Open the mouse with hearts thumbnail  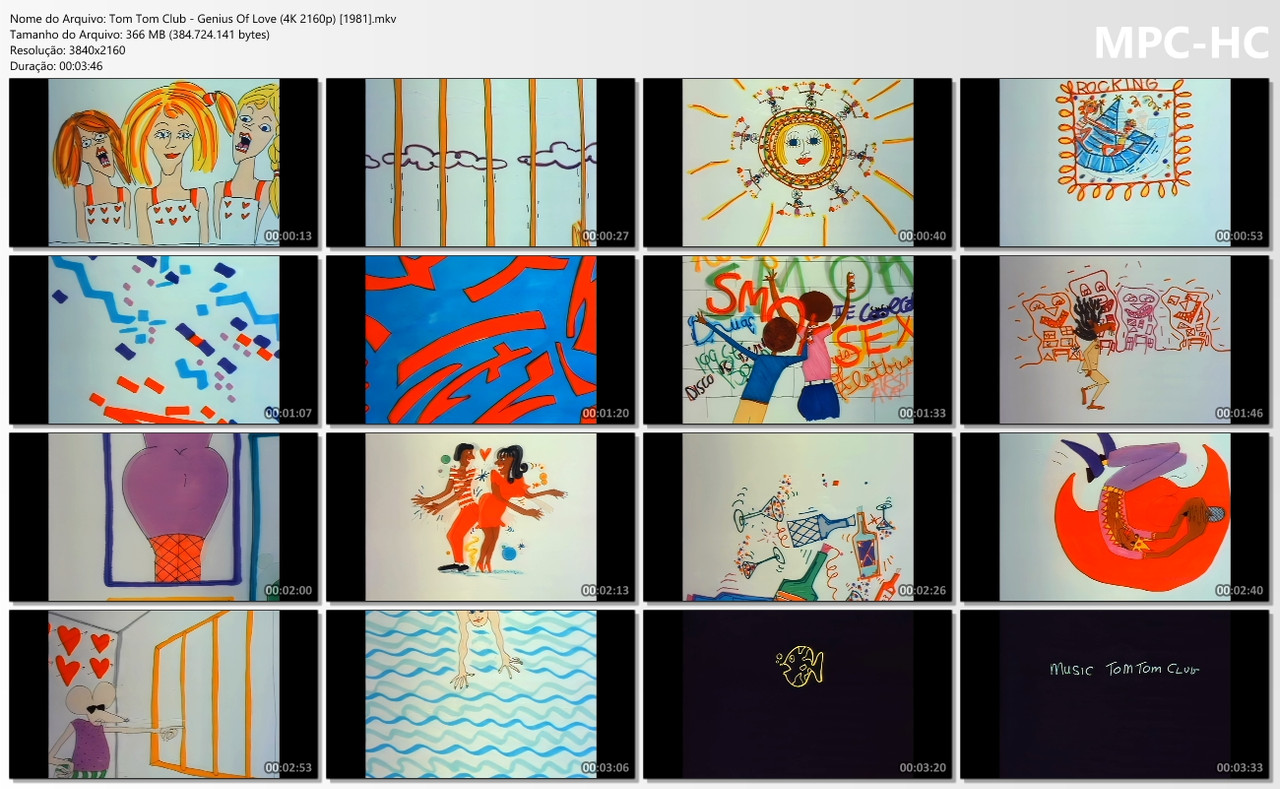coord(163,694)
